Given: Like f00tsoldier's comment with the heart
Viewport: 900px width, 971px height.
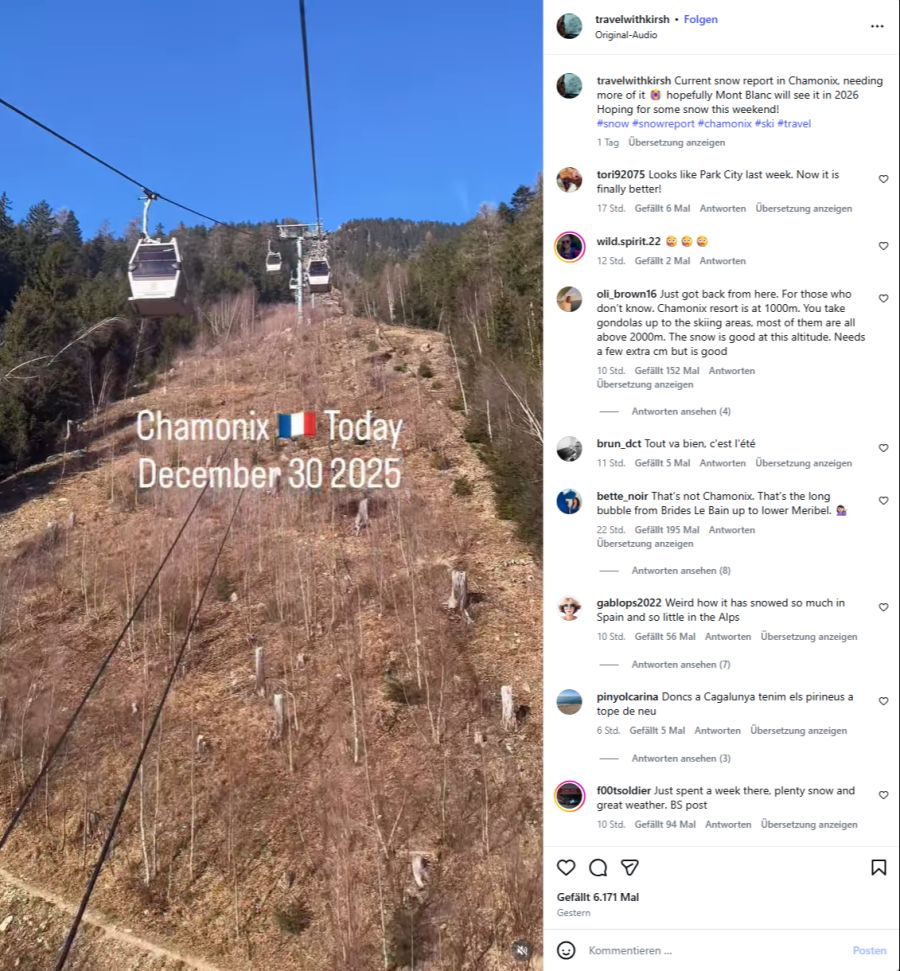Looking at the screenshot, I should click(883, 795).
